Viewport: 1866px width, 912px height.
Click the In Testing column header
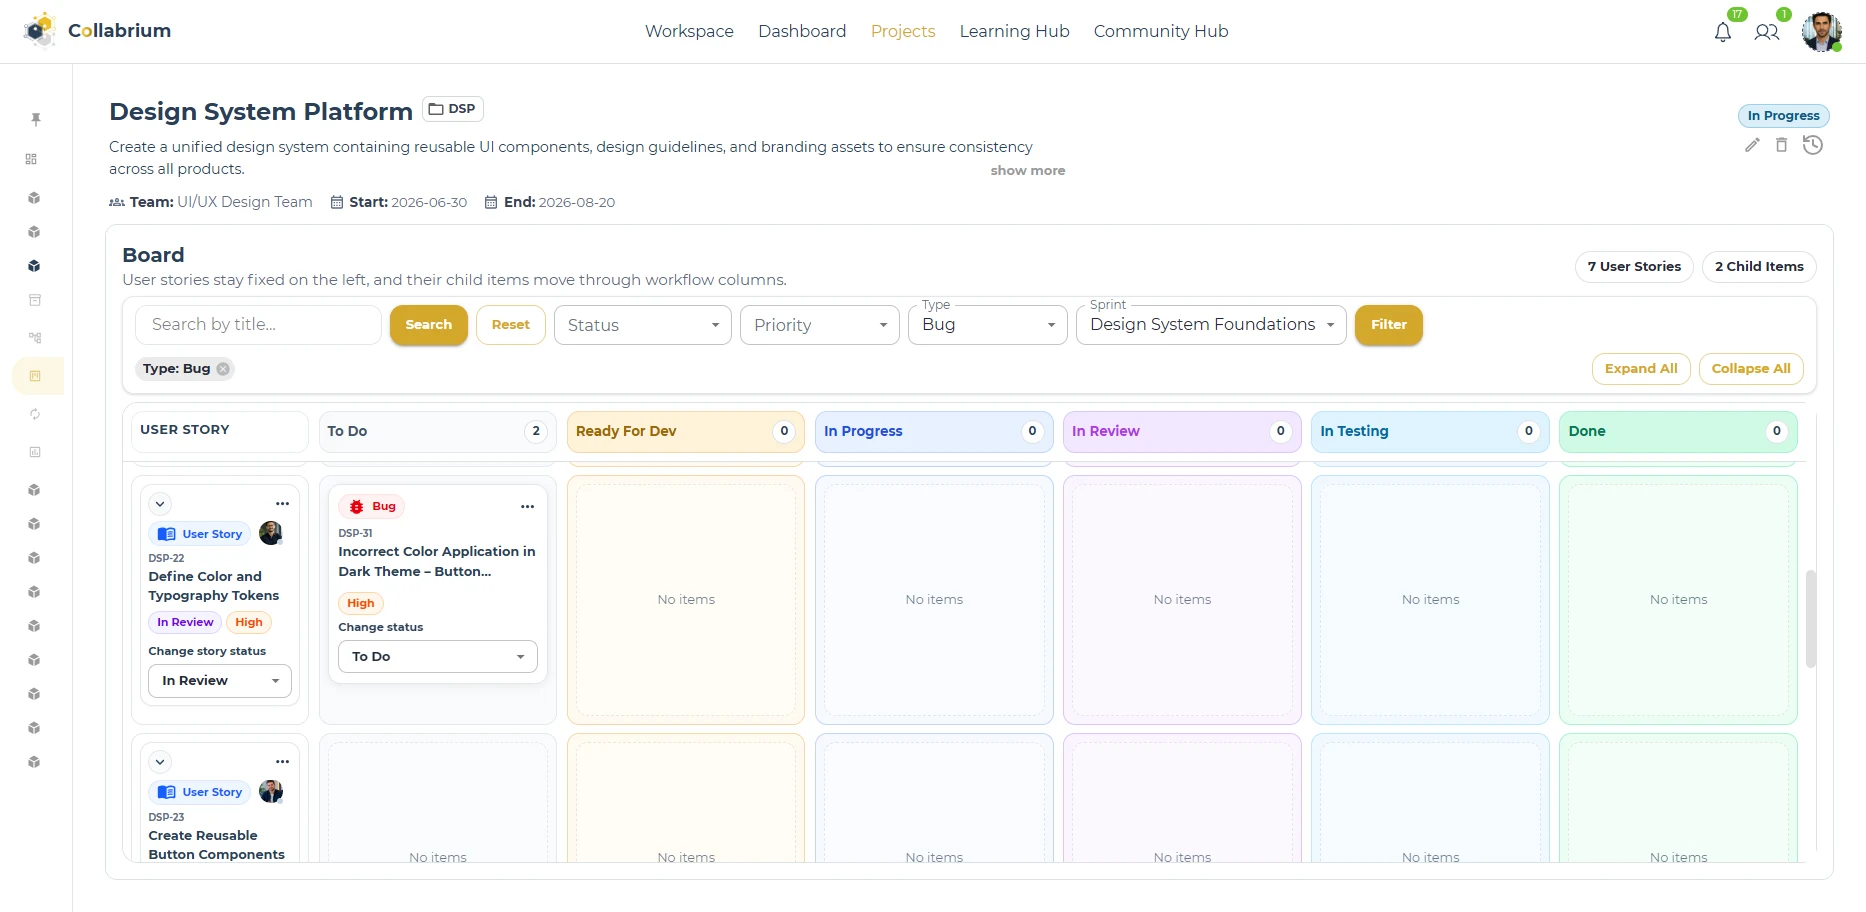tap(1430, 431)
